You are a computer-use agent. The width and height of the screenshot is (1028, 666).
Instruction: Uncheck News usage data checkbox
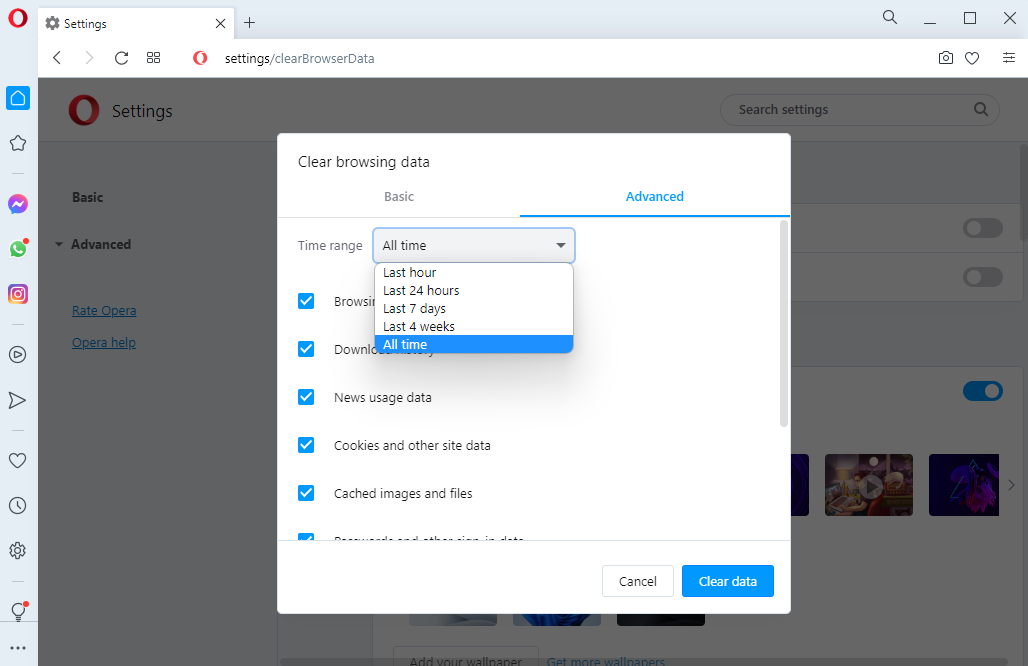click(306, 397)
